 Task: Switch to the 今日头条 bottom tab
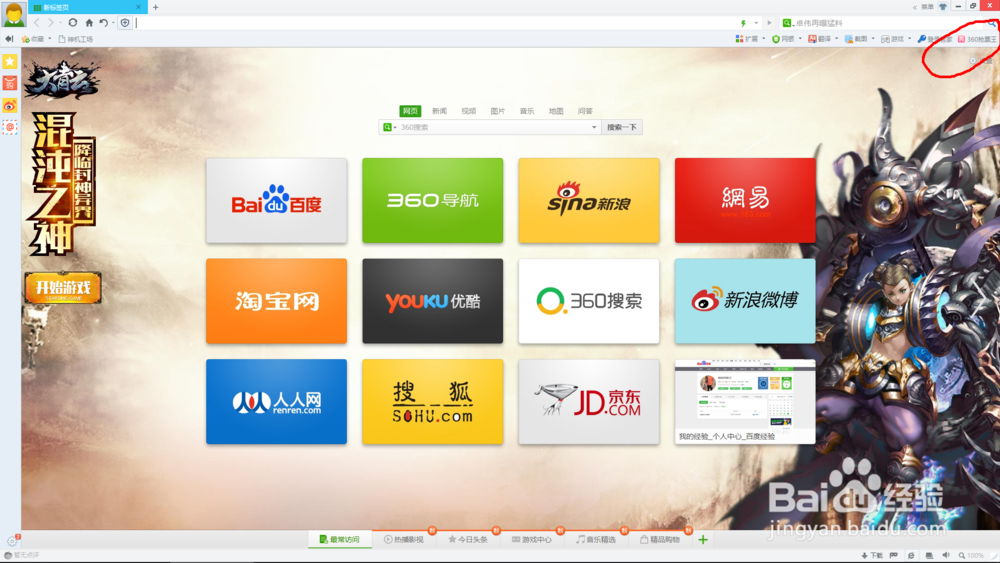[x=467, y=539]
